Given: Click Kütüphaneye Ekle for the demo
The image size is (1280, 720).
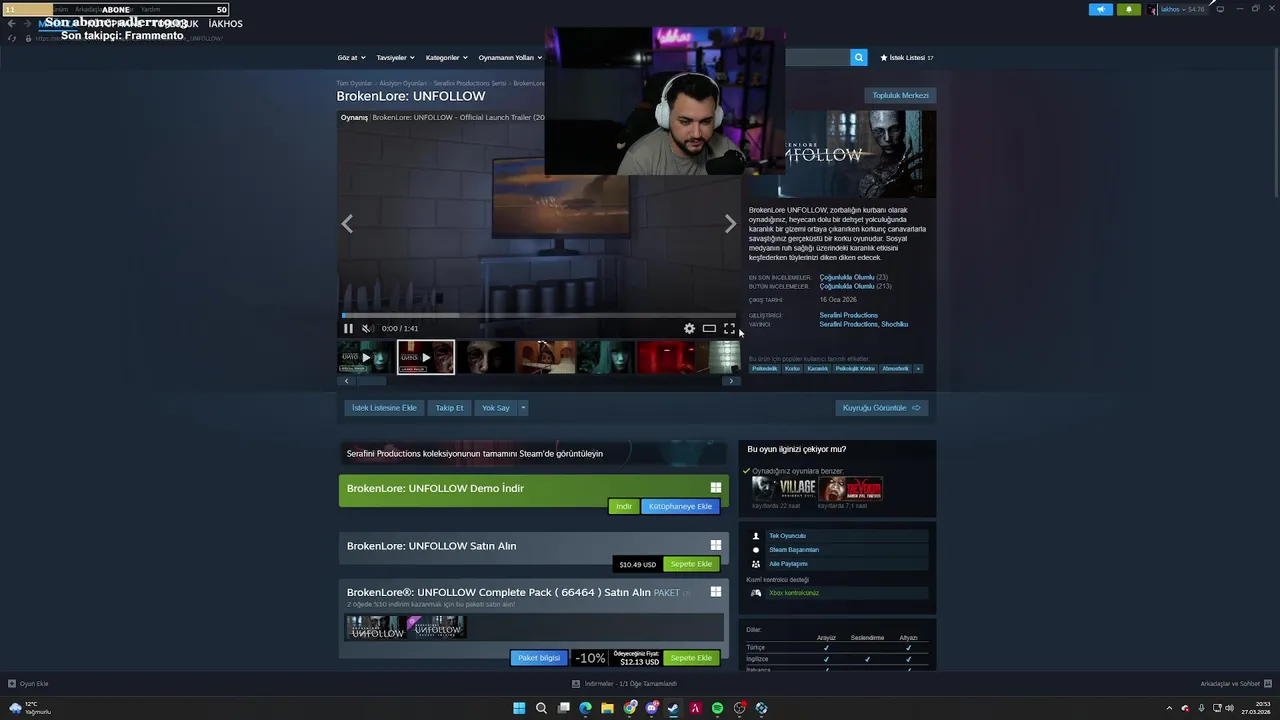Looking at the screenshot, I should 680,506.
